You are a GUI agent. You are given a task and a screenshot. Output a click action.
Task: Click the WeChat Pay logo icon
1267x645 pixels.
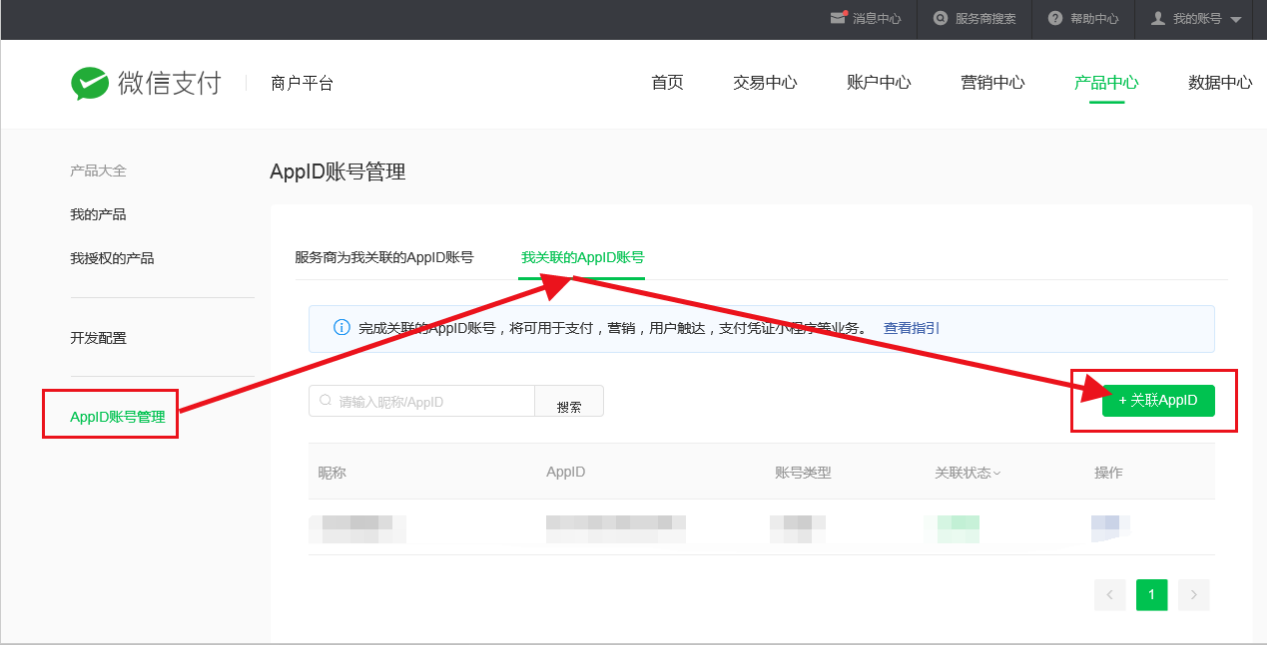point(89,83)
